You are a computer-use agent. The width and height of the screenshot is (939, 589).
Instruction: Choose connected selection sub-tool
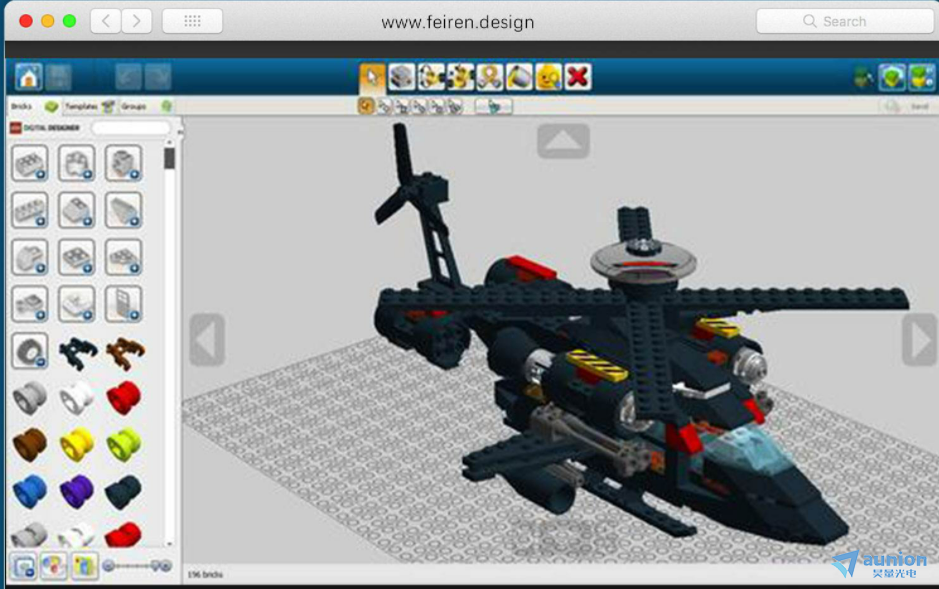click(401, 107)
